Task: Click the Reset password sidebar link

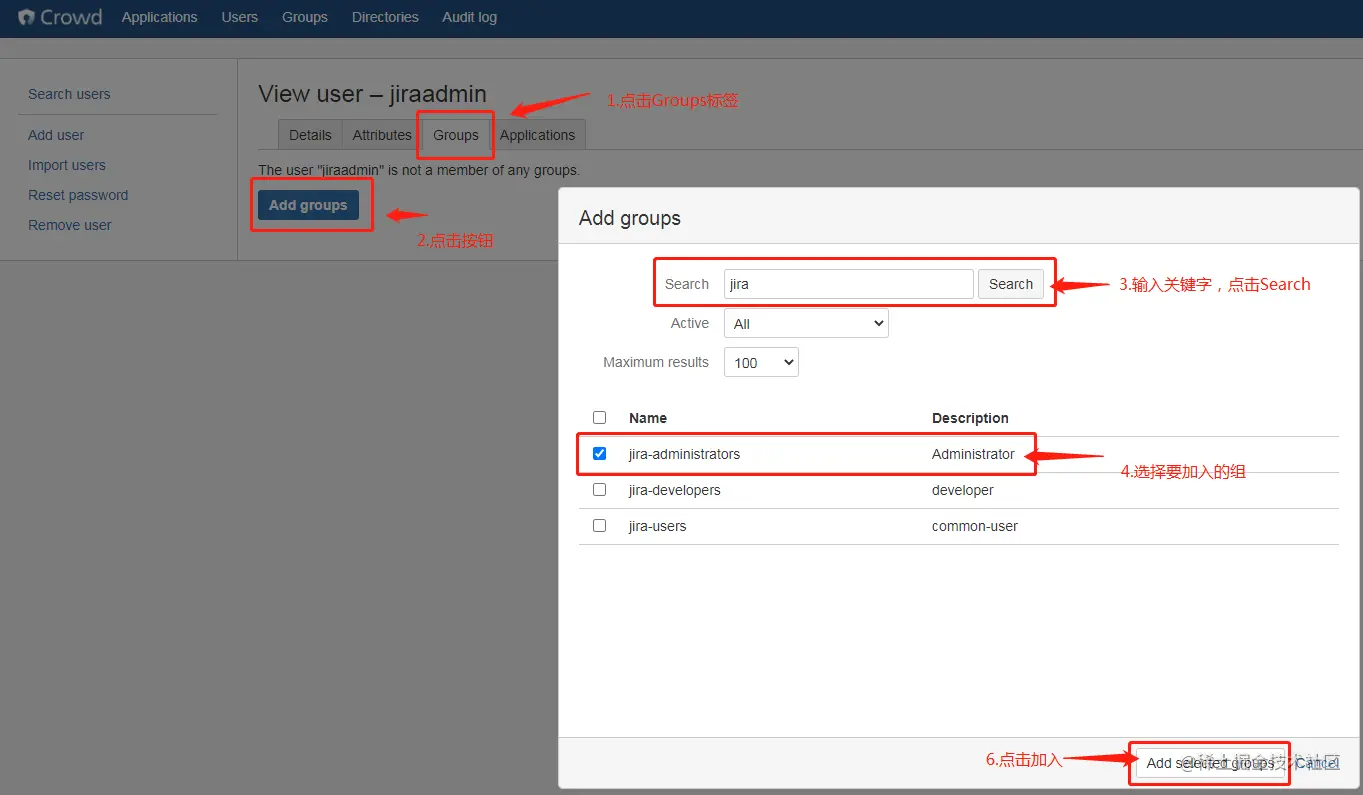Action: (x=78, y=195)
